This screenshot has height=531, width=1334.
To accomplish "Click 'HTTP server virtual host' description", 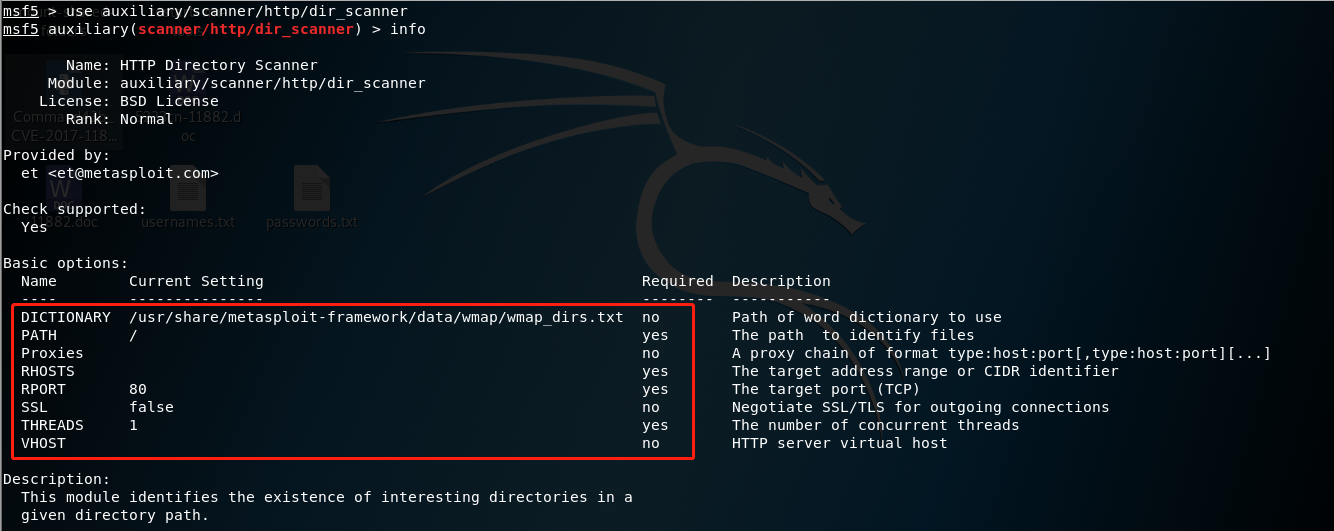I will (x=840, y=443).
